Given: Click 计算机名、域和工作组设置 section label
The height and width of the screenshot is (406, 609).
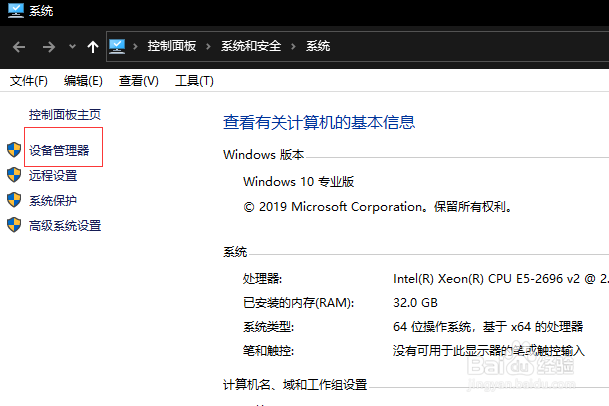Looking at the screenshot, I should click(295, 385).
